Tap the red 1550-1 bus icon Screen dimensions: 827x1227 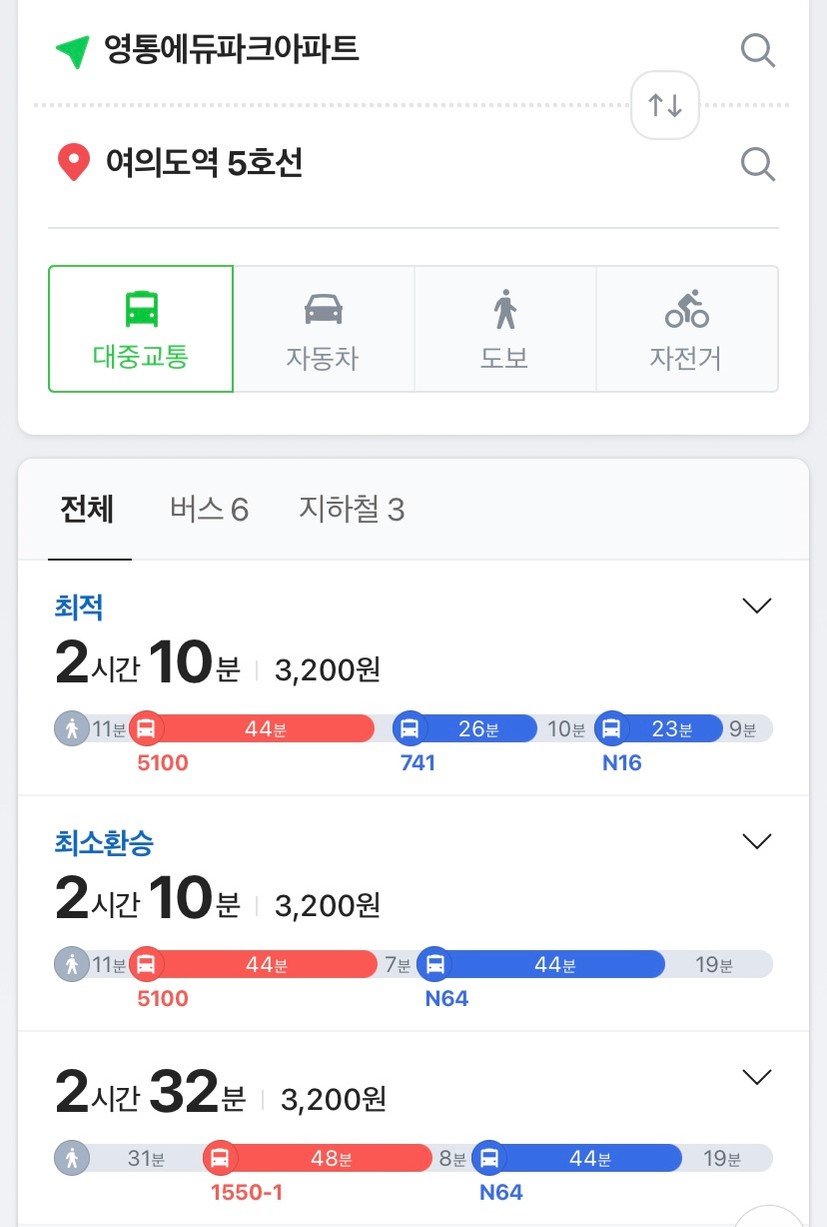(x=220, y=1158)
